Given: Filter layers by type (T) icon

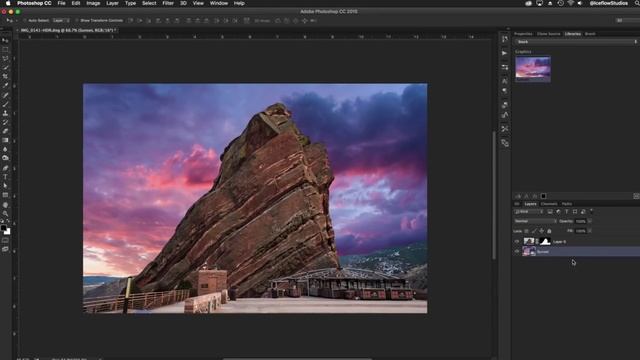Looking at the screenshot, I should pos(567,211).
